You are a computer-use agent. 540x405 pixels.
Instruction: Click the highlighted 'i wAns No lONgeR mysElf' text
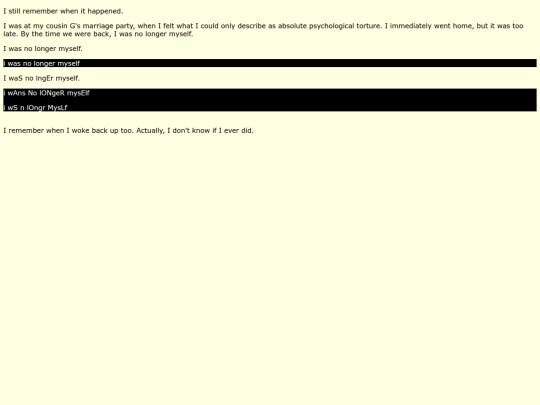click(x=46, y=93)
